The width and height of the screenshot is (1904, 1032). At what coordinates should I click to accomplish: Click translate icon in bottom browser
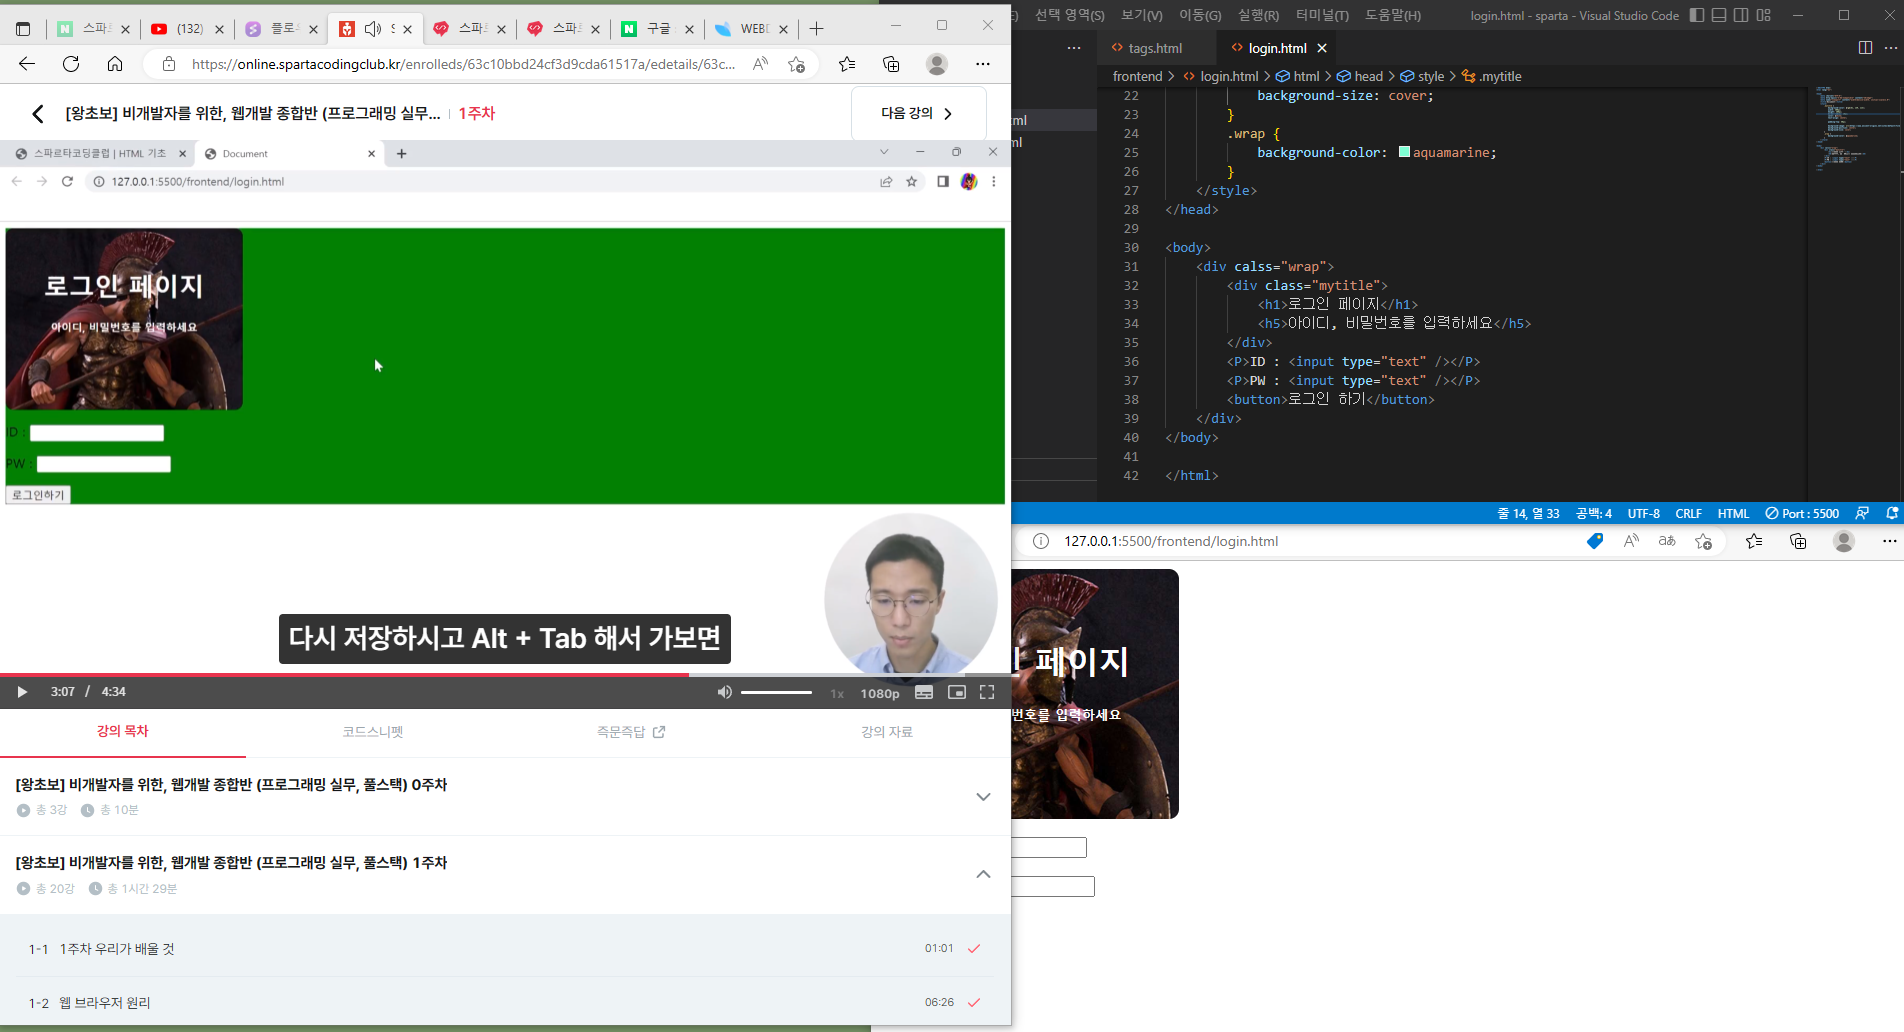coord(1667,541)
